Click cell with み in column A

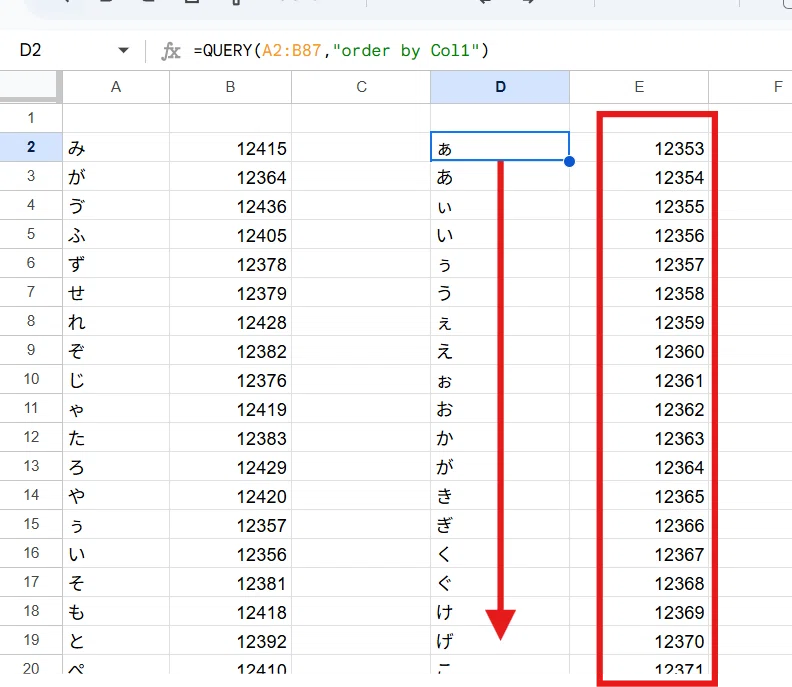click(116, 148)
